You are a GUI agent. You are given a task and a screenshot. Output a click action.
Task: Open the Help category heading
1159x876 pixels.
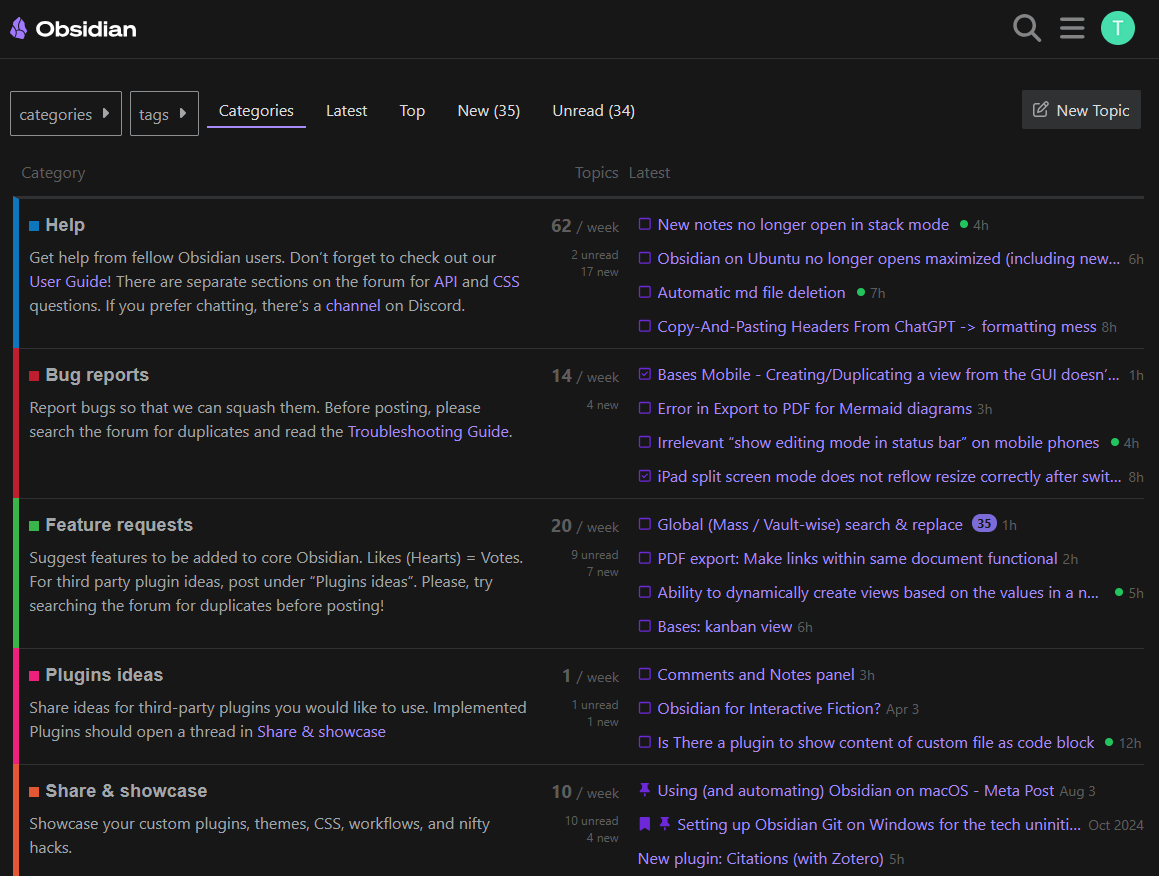pyautogui.click(x=65, y=225)
